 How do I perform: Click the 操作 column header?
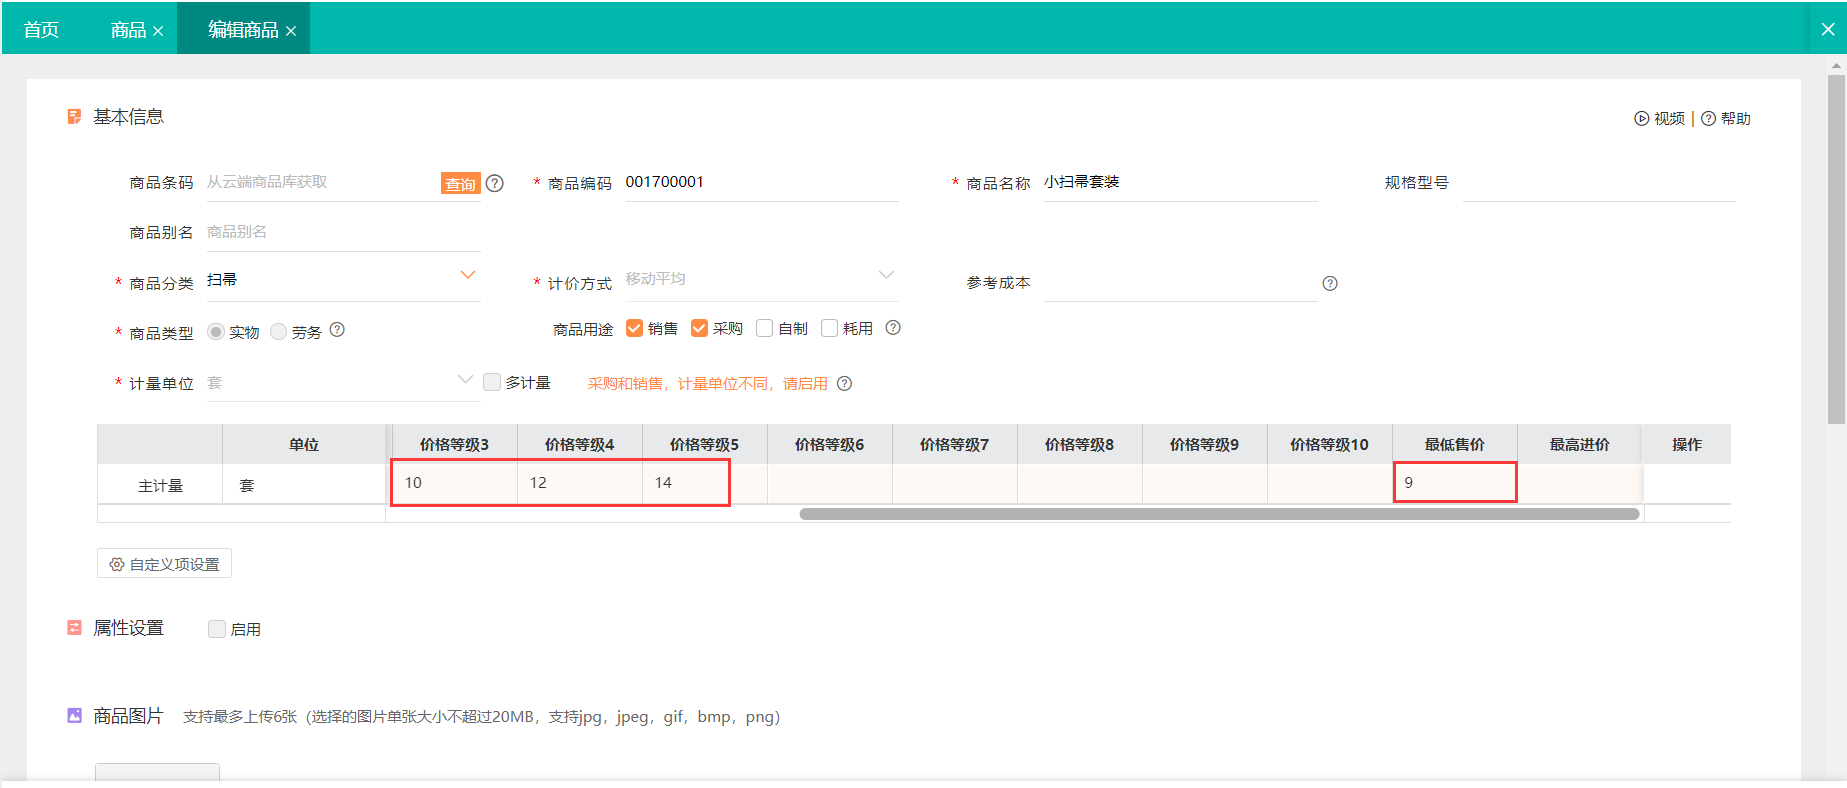(1687, 444)
